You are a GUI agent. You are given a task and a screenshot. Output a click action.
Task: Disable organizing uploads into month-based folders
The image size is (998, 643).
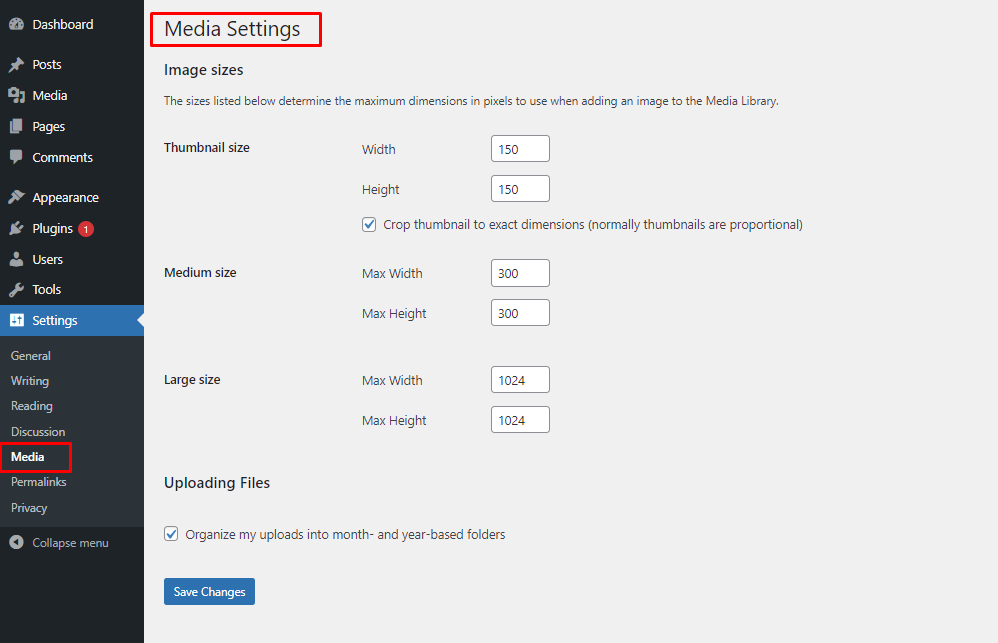coord(171,533)
